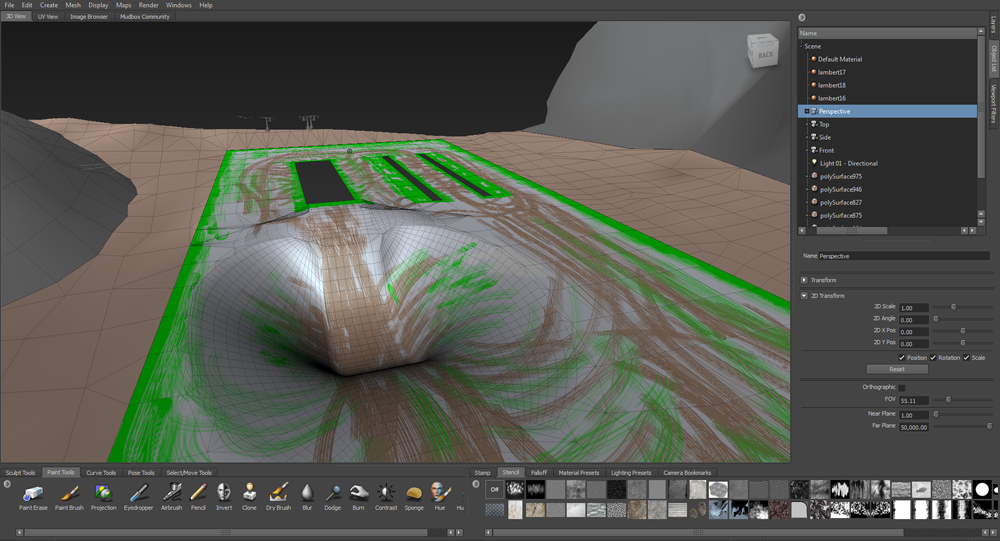
Task: Adjust the FOV slider
Action: [948, 400]
